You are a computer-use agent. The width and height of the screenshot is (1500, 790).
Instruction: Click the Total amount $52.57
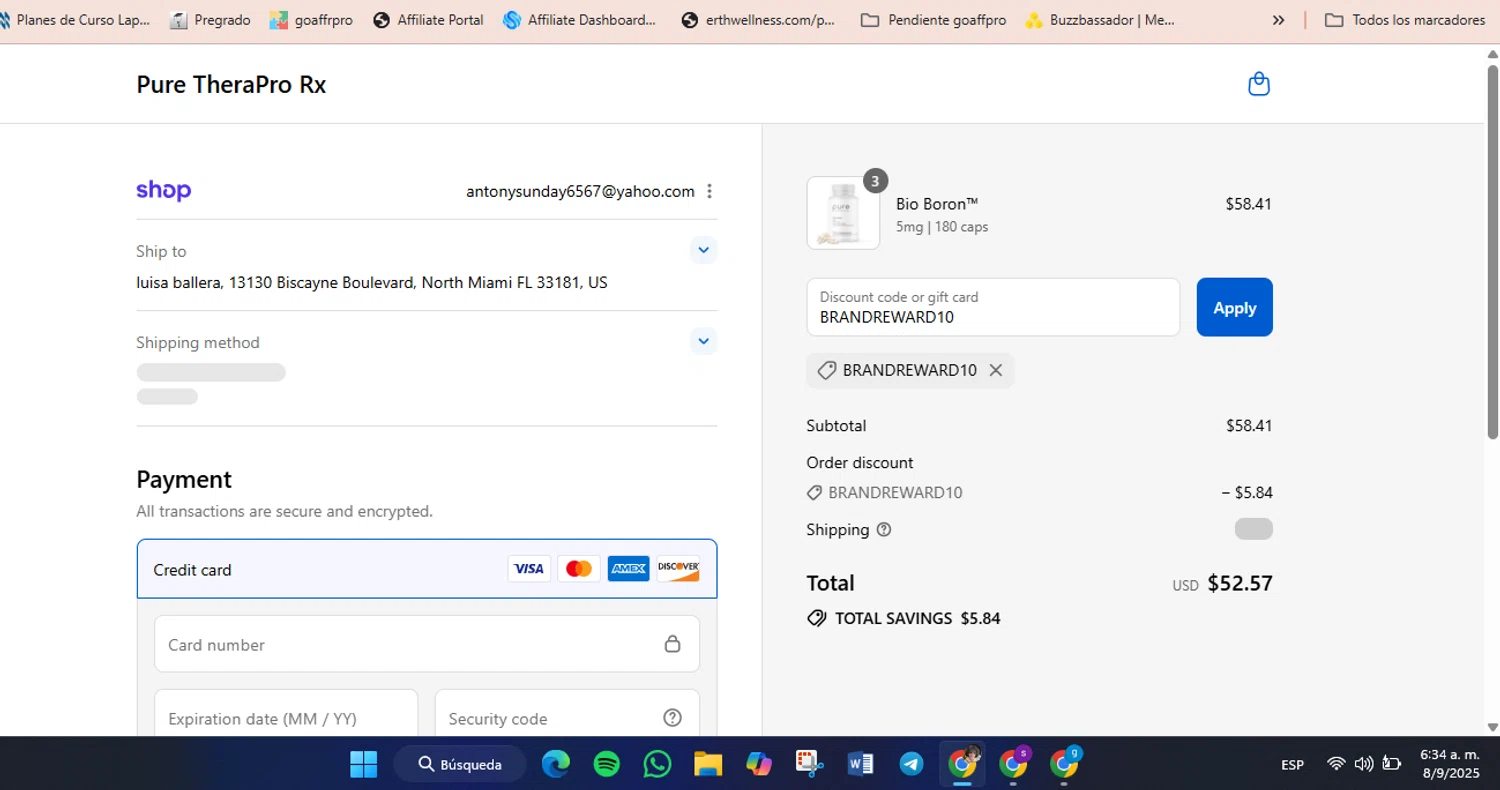click(x=1240, y=583)
